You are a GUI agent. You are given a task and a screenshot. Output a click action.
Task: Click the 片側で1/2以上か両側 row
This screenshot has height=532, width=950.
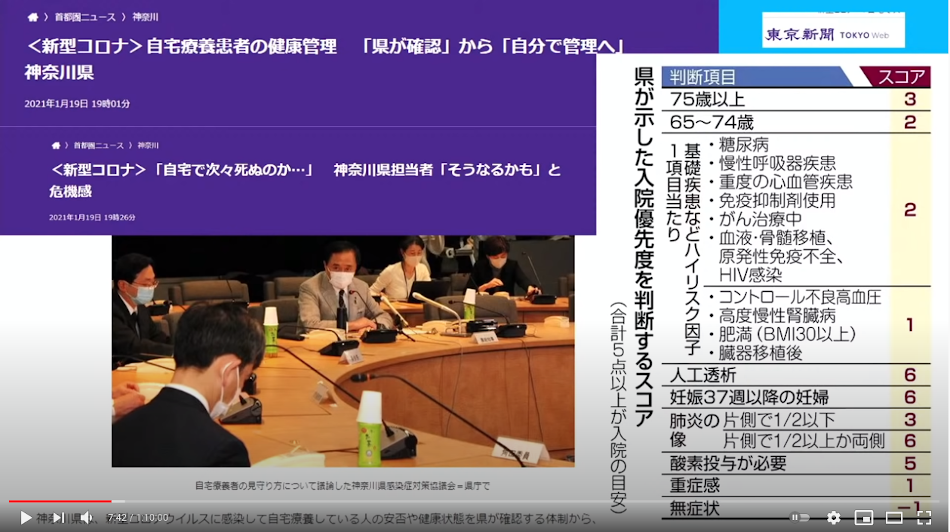point(826,441)
